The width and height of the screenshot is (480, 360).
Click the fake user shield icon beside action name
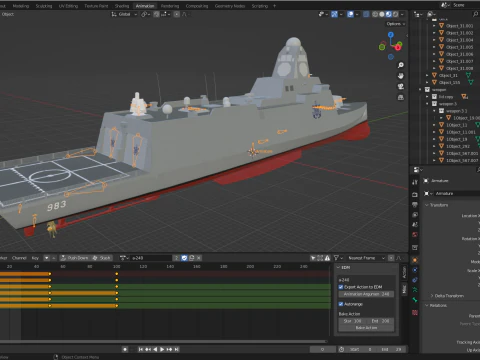(x=184, y=258)
